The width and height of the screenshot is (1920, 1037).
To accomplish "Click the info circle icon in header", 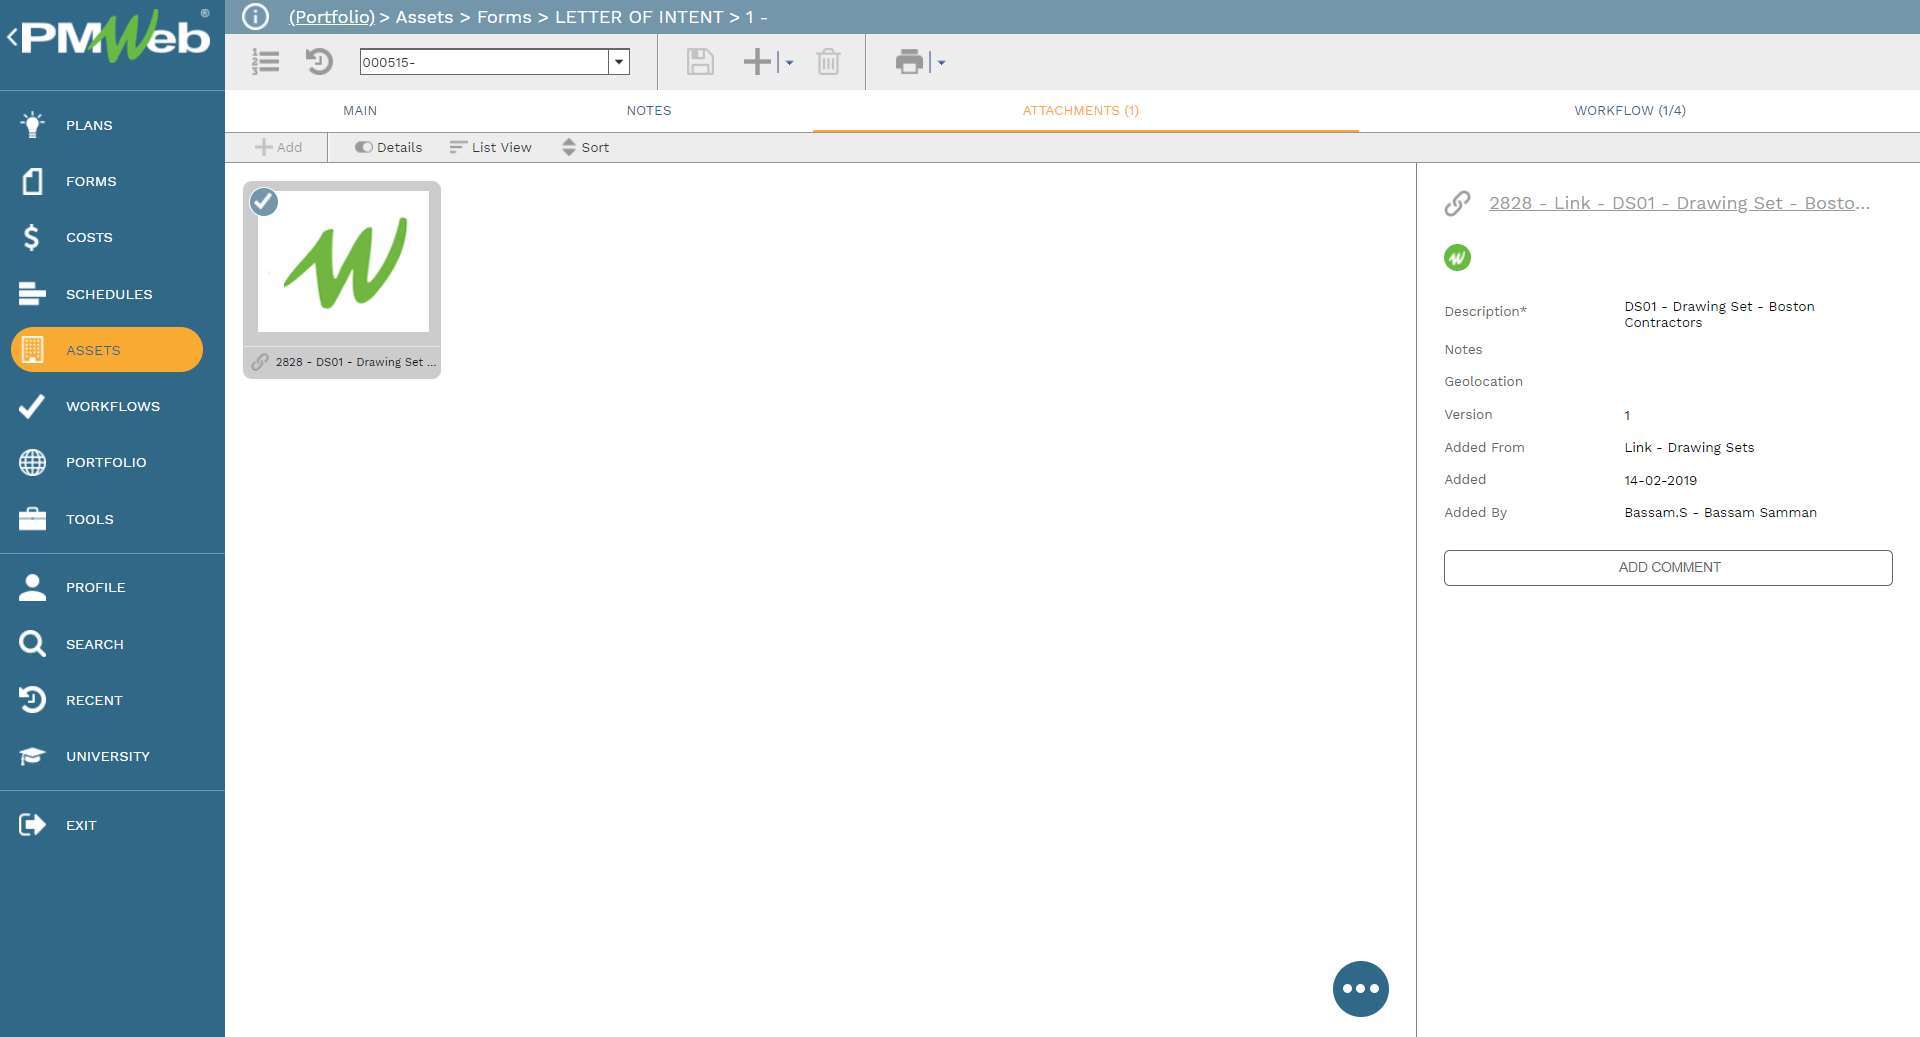I will pyautogui.click(x=255, y=17).
